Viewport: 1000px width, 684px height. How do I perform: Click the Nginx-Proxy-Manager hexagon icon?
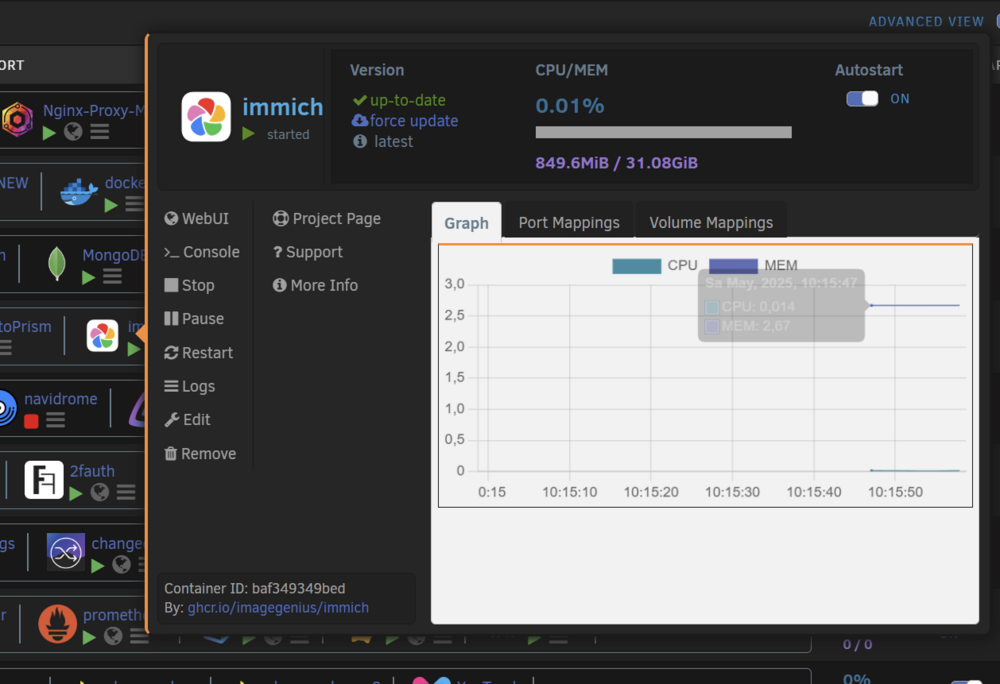click(18, 119)
